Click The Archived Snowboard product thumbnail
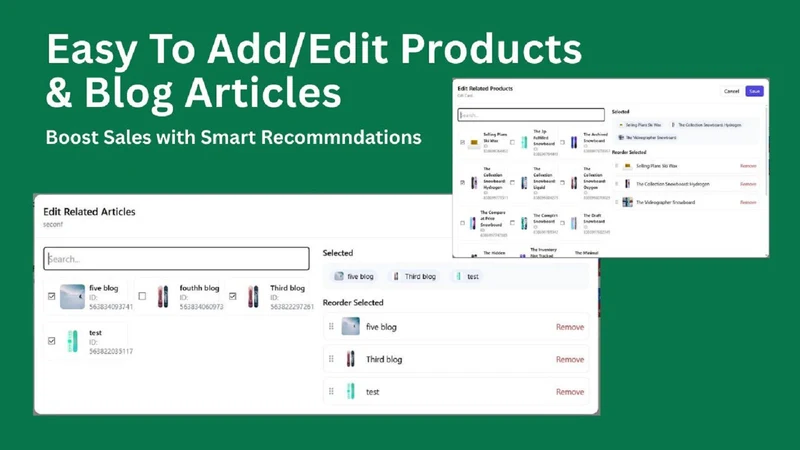Screen dimensions: 800x450 point(574,143)
